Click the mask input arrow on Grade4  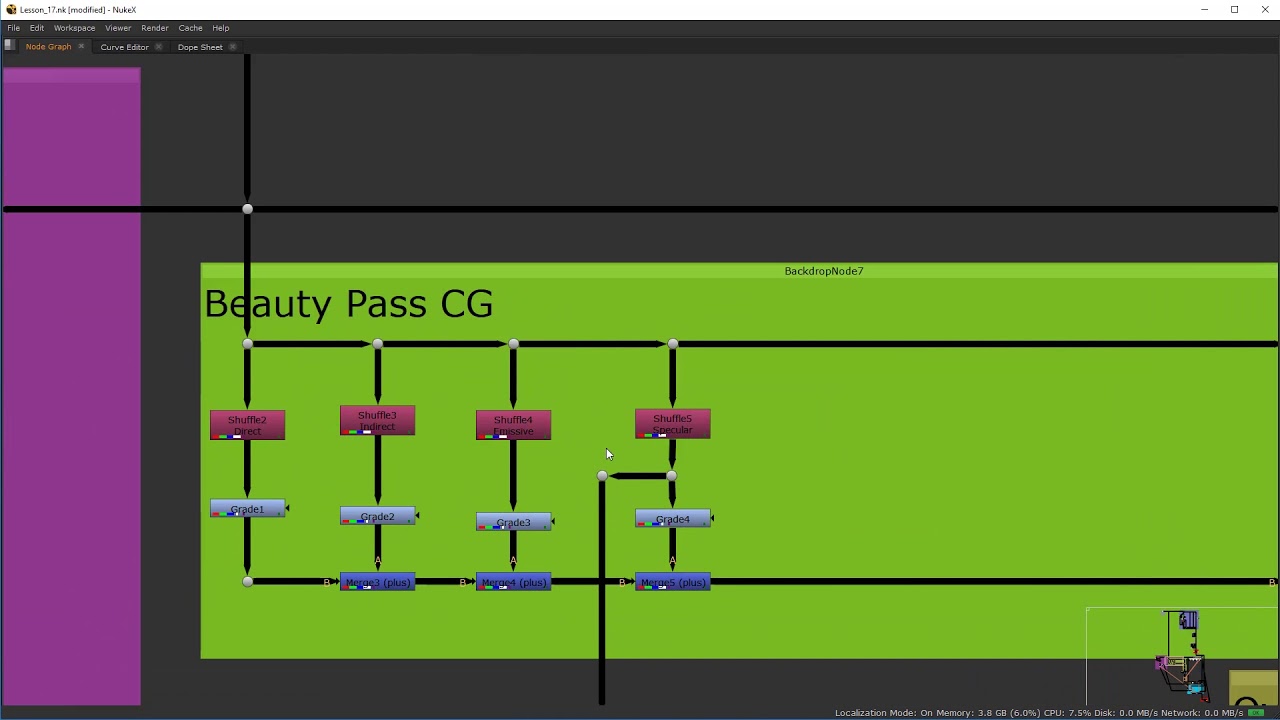click(x=712, y=518)
